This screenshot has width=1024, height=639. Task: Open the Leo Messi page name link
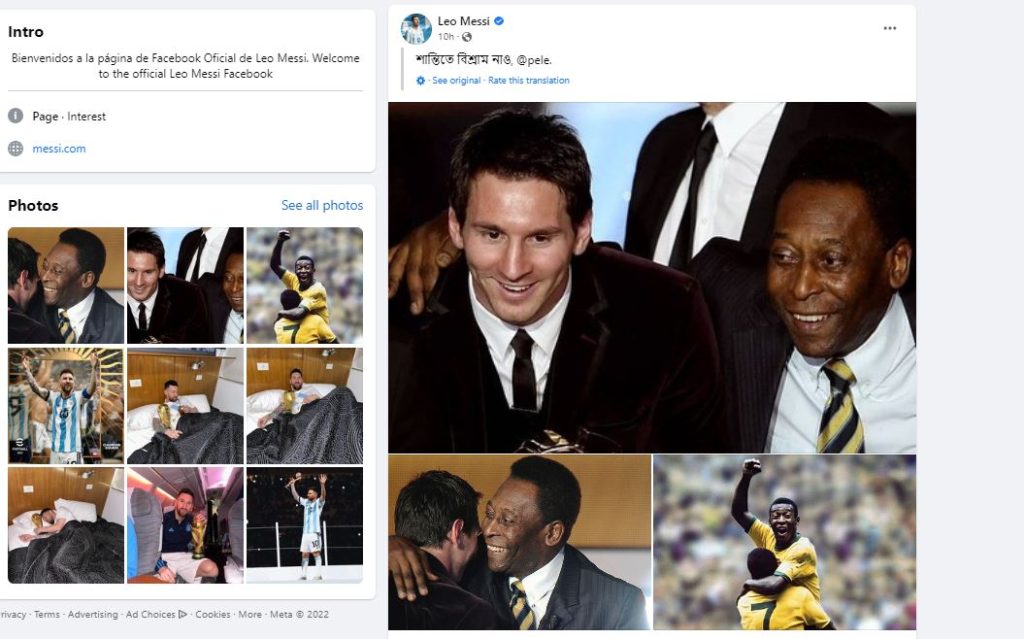pyautogui.click(x=464, y=21)
